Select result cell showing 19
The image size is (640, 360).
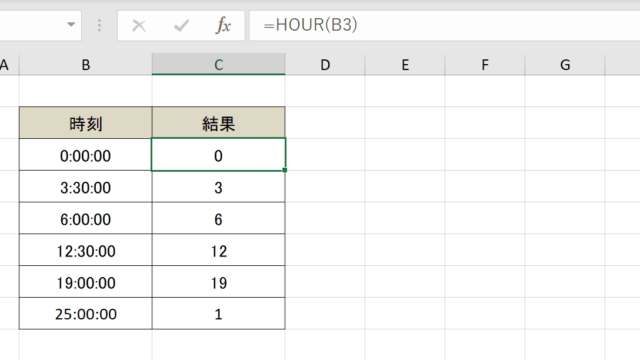pyautogui.click(x=218, y=282)
